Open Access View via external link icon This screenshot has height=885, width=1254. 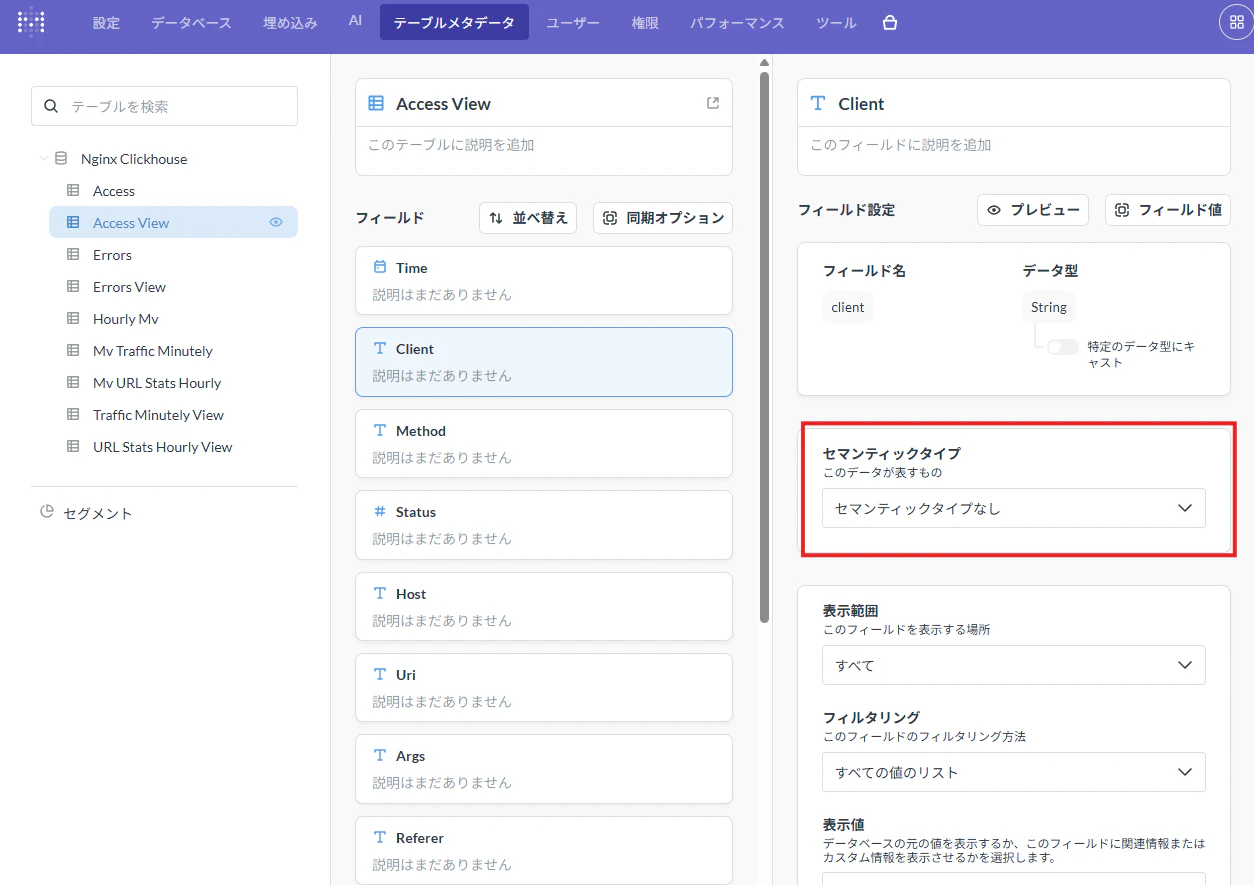pyautogui.click(x=713, y=103)
